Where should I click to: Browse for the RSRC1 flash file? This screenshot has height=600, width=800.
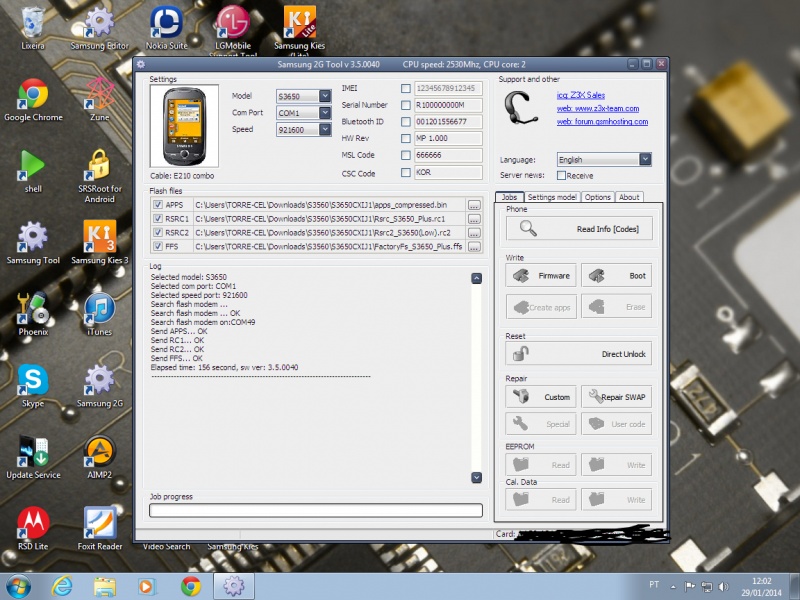(x=474, y=219)
